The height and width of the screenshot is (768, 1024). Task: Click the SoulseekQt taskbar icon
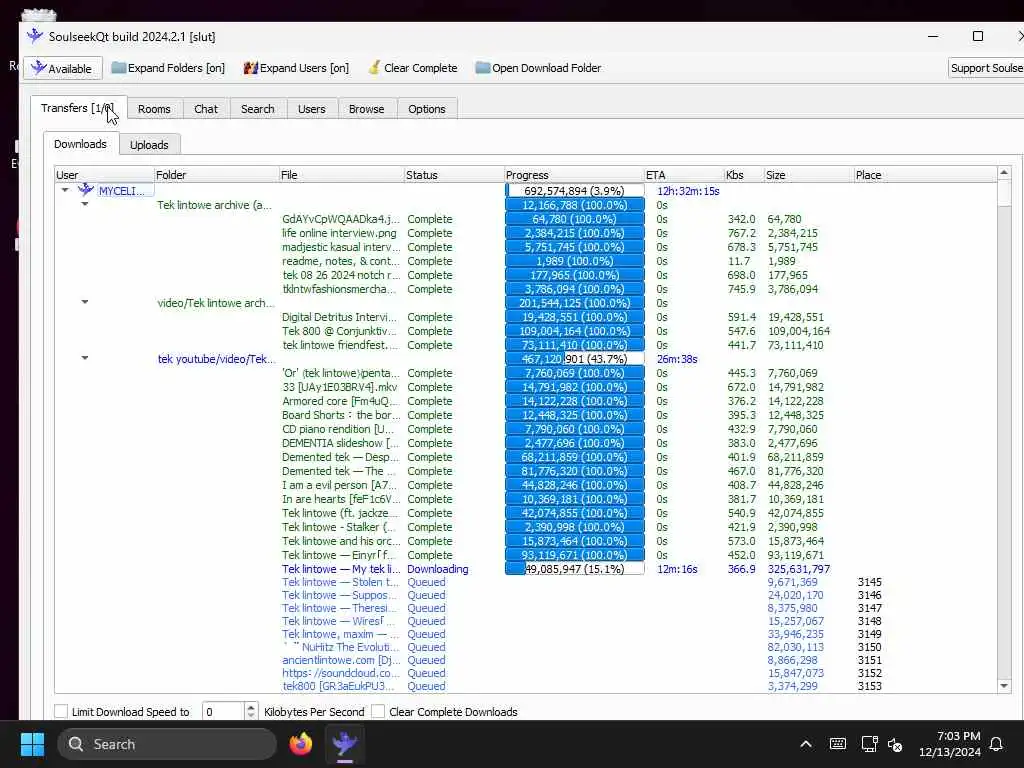click(345, 744)
